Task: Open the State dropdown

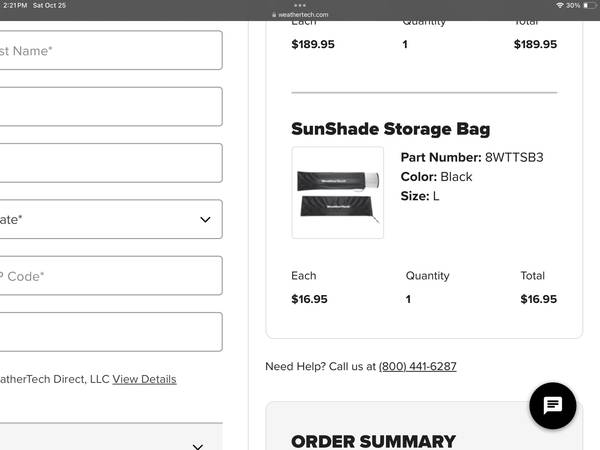Action: click(110, 219)
